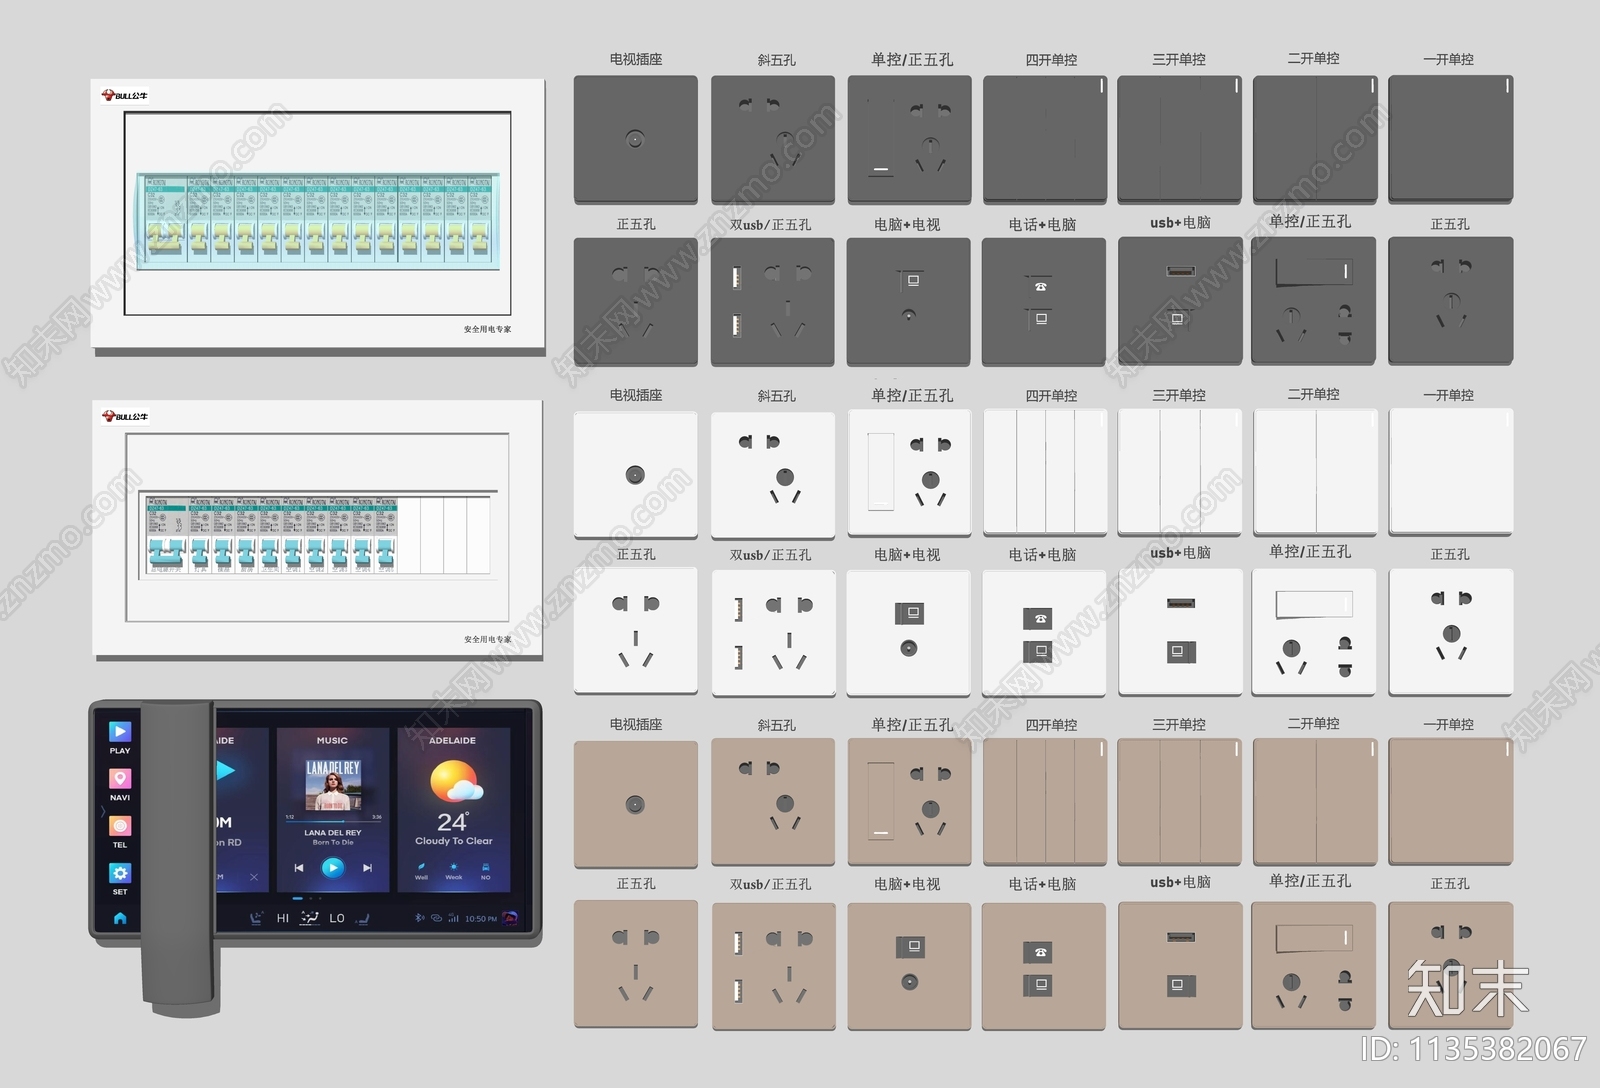Image resolution: width=1600 pixels, height=1088 pixels.
Task: Click the telephone jack on beige 电话+电脑 plate
Action: (1037, 952)
